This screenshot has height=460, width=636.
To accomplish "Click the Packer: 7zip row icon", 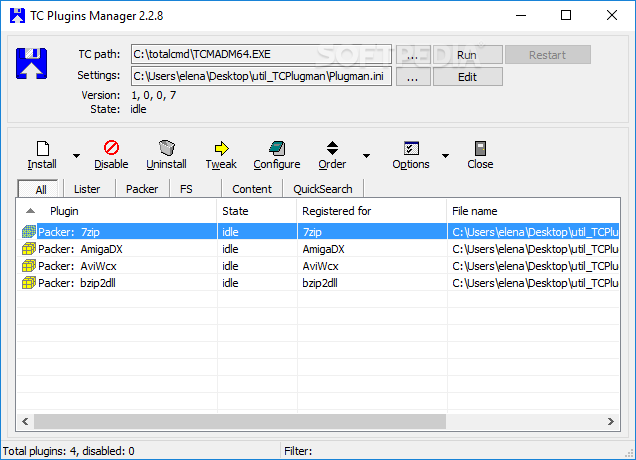I will (28, 232).
